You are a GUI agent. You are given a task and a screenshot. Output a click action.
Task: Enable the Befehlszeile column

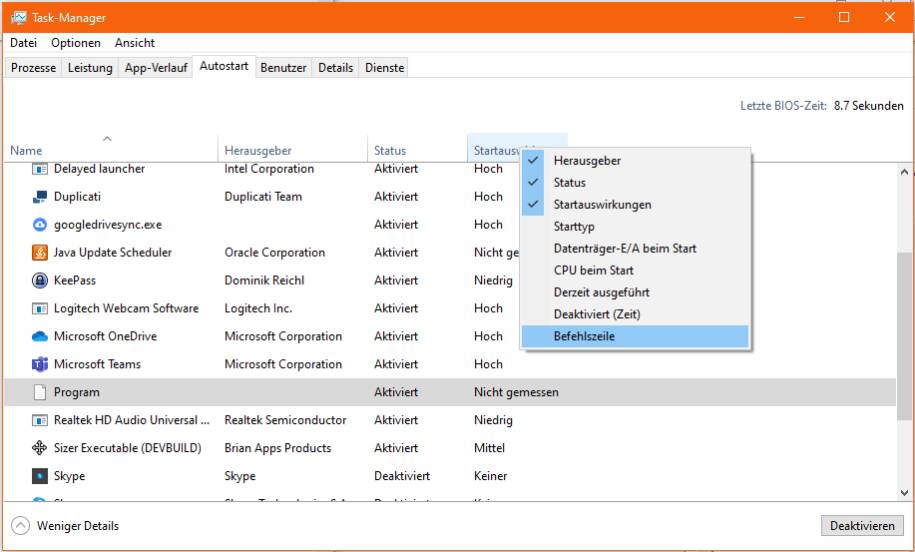[x=635, y=337]
